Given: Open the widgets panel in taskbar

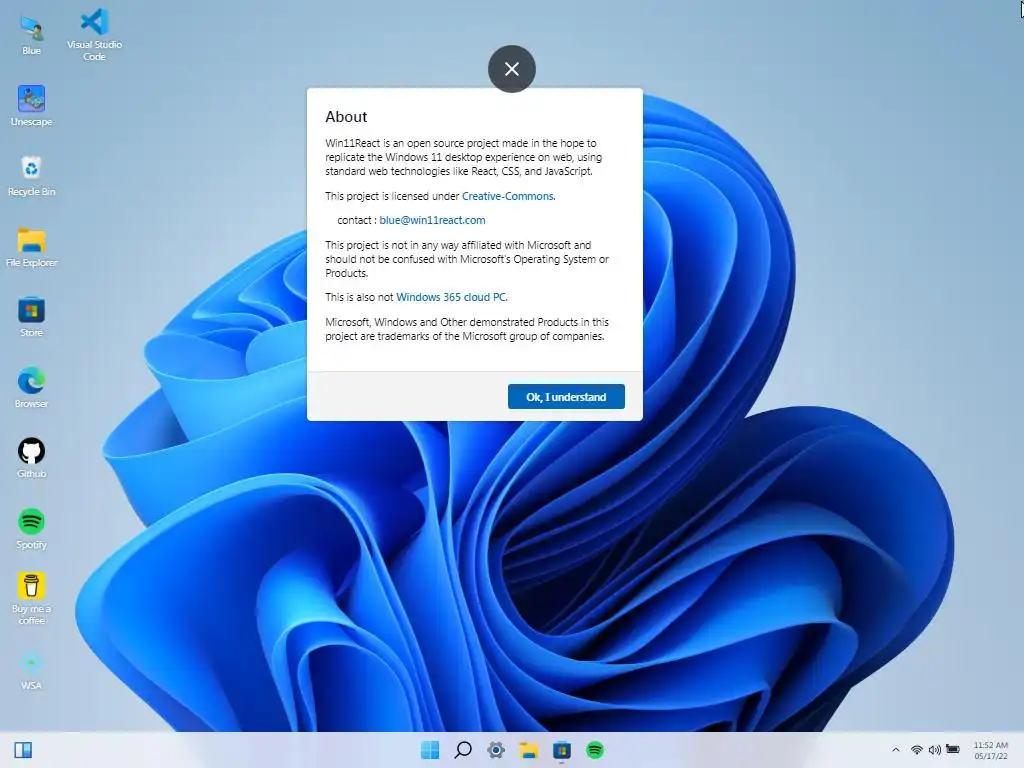Looking at the screenshot, I should pos(24,750).
